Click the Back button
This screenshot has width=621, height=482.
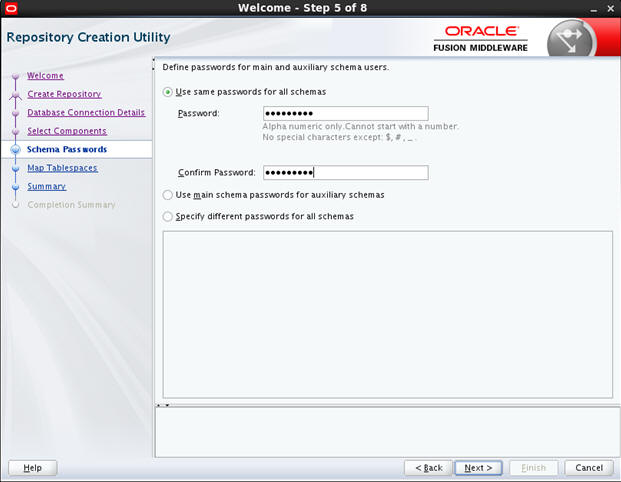[428, 468]
